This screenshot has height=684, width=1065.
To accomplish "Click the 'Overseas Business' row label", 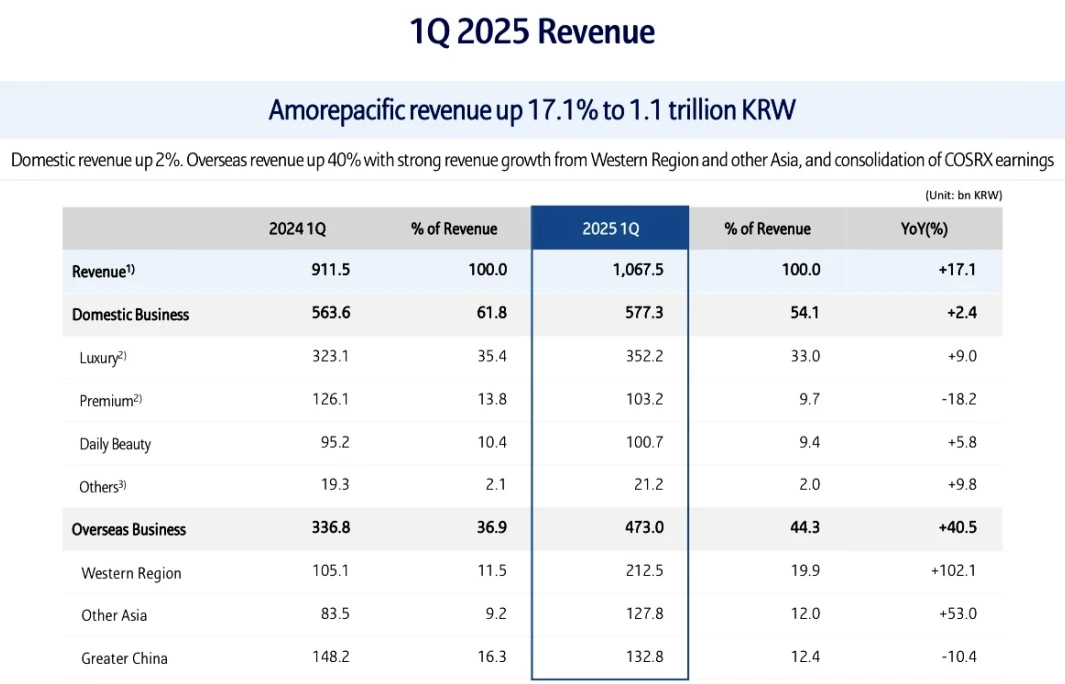I will coord(129,530).
